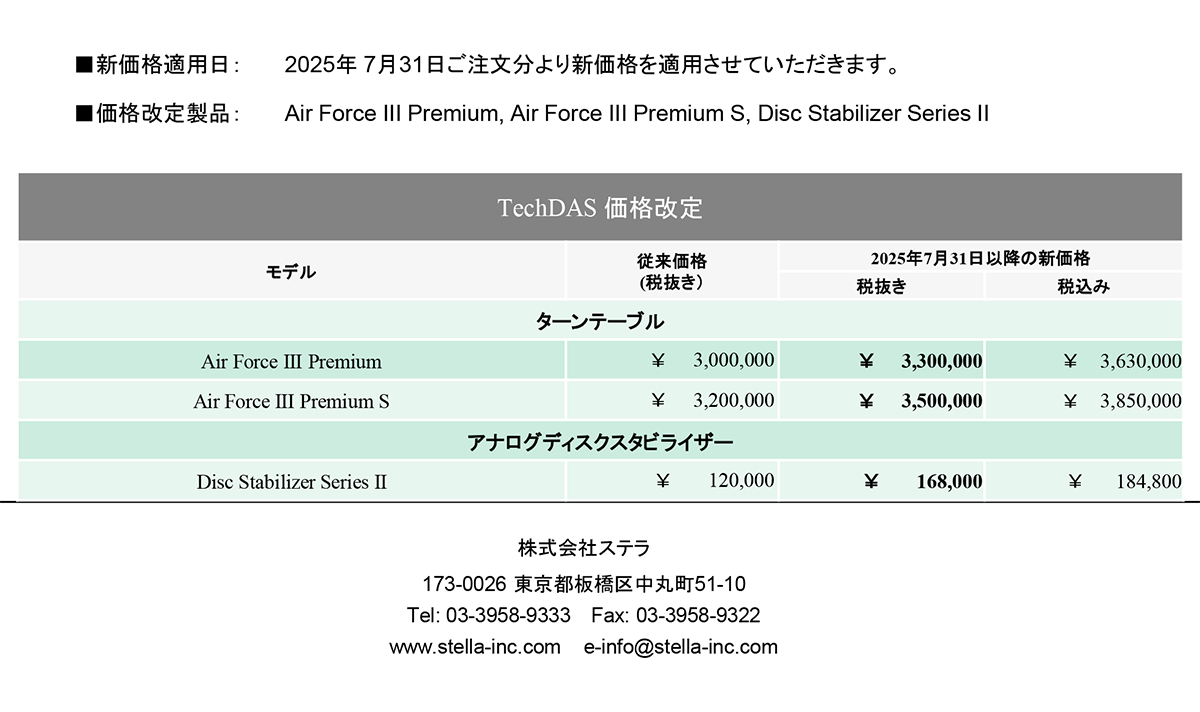Click the ターンテーブル section heading row

[600, 321]
